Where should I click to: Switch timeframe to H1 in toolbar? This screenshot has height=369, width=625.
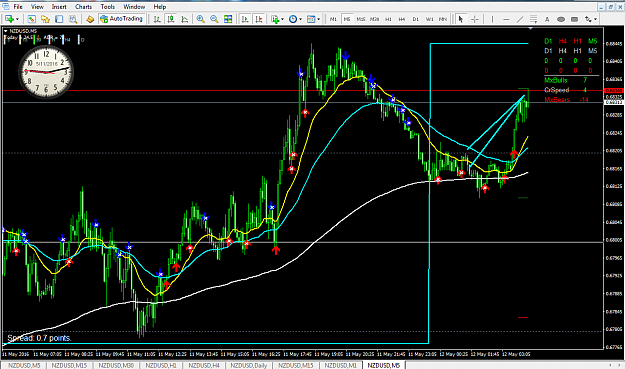click(388, 19)
